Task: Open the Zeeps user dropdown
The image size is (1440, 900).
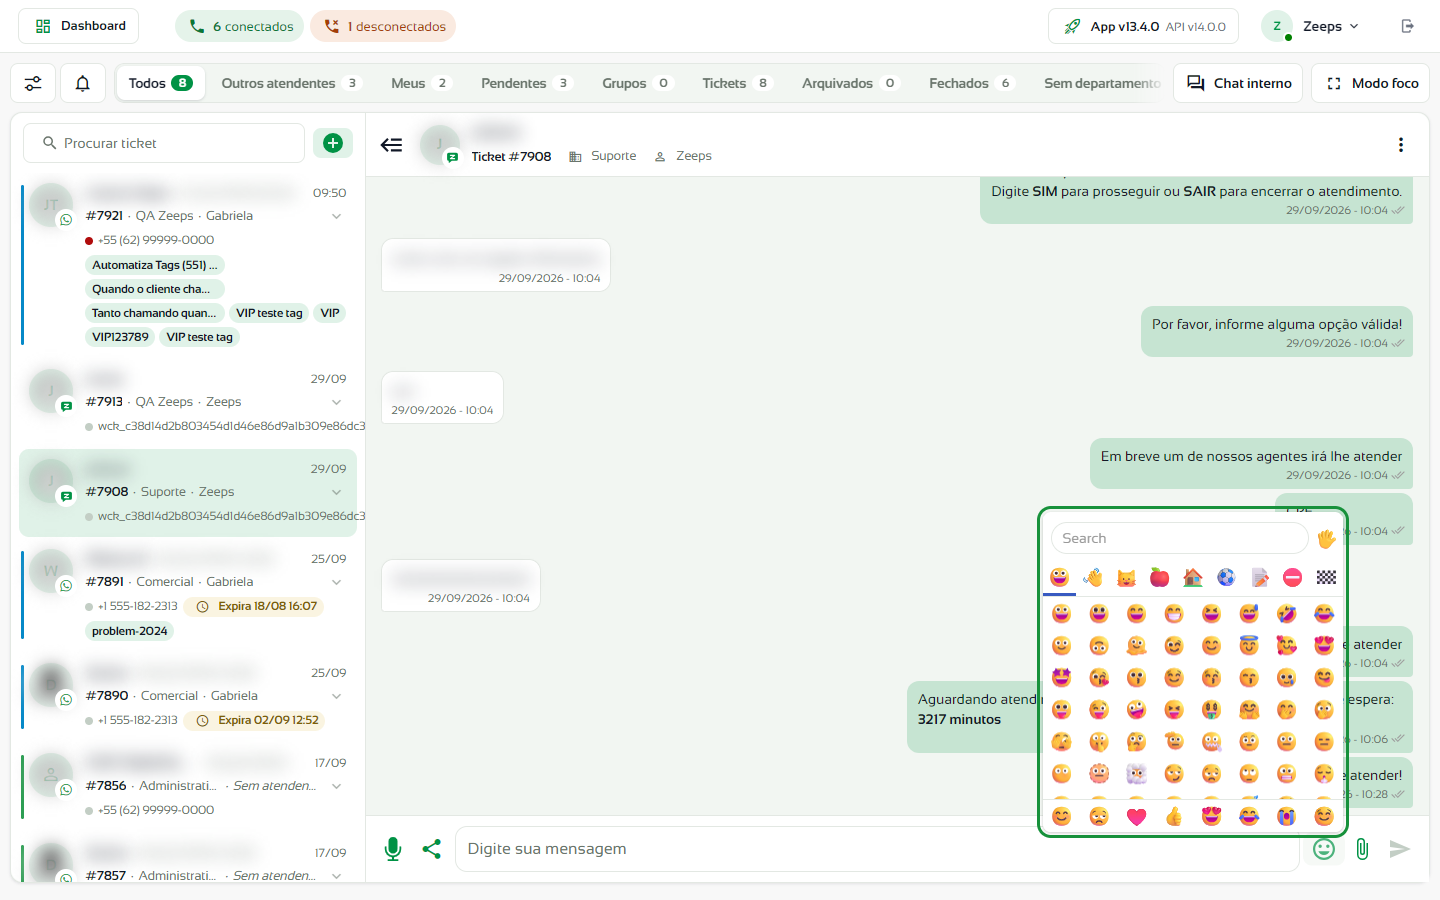Action: point(1312,26)
